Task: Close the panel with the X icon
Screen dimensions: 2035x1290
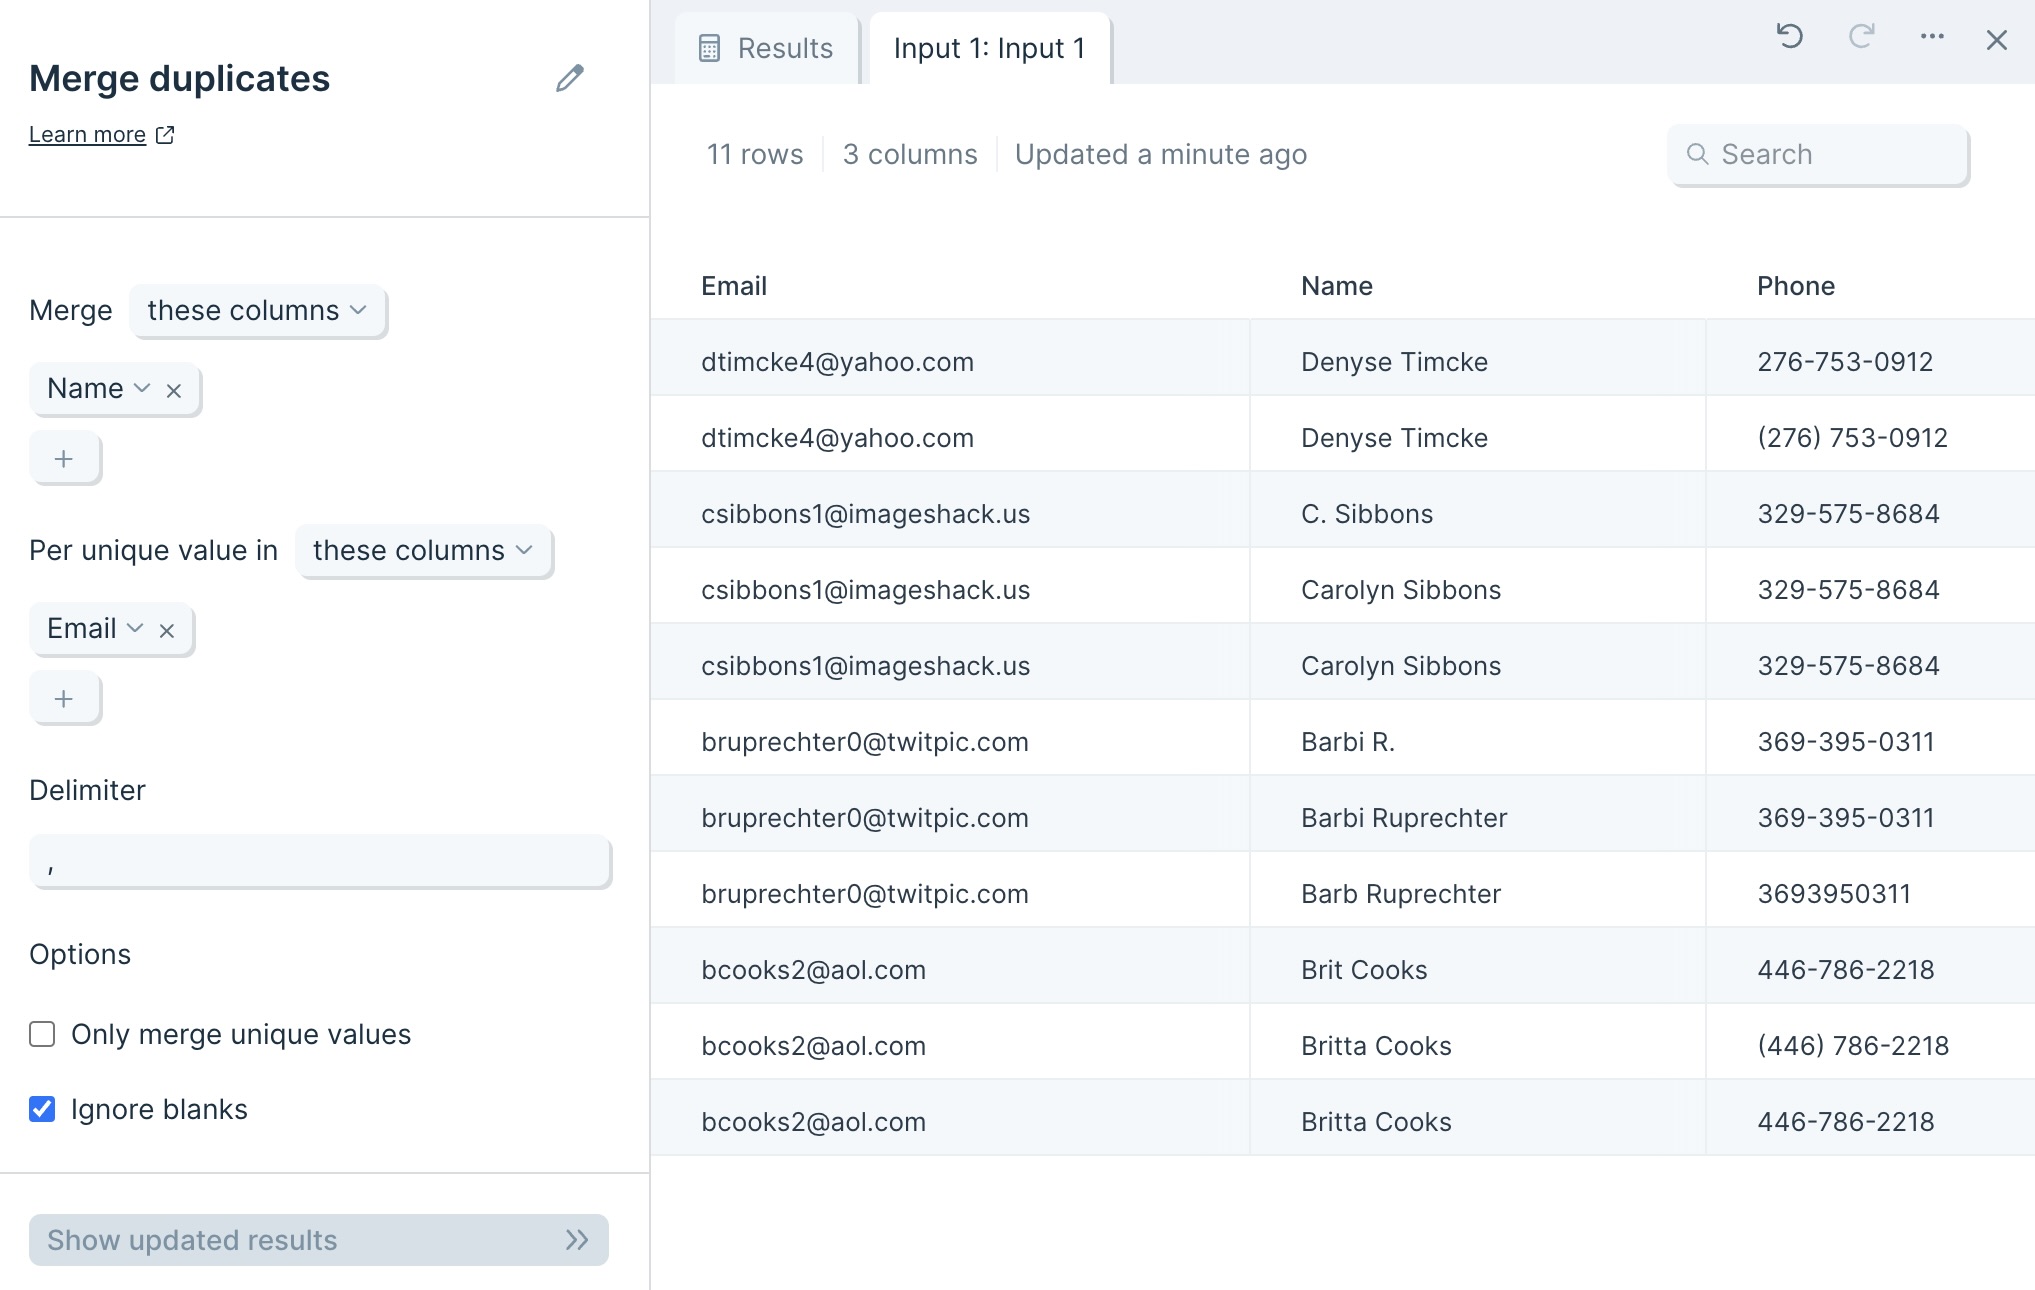Action: click(x=1996, y=40)
